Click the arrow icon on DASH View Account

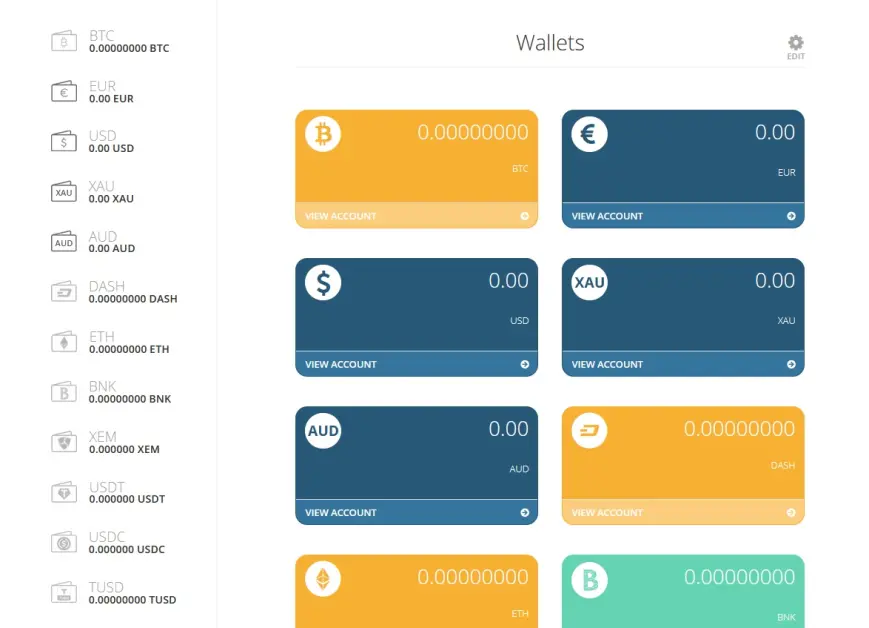pyautogui.click(x=791, y=513)
